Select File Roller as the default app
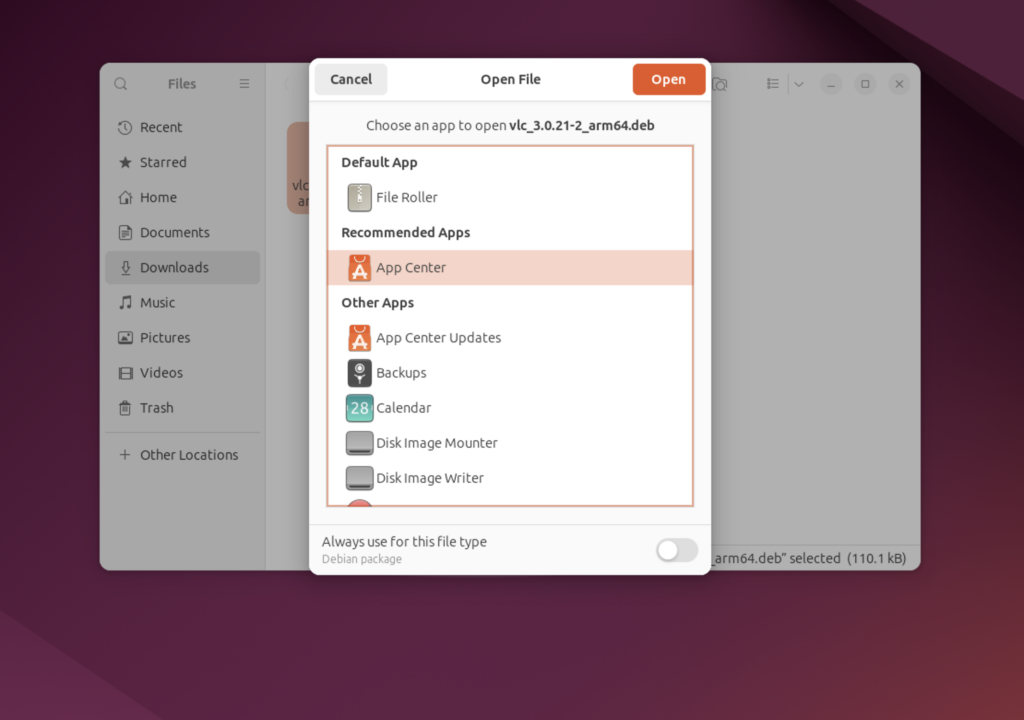The width and height of the screenshot is (1024, 720). tap(510, 197)
